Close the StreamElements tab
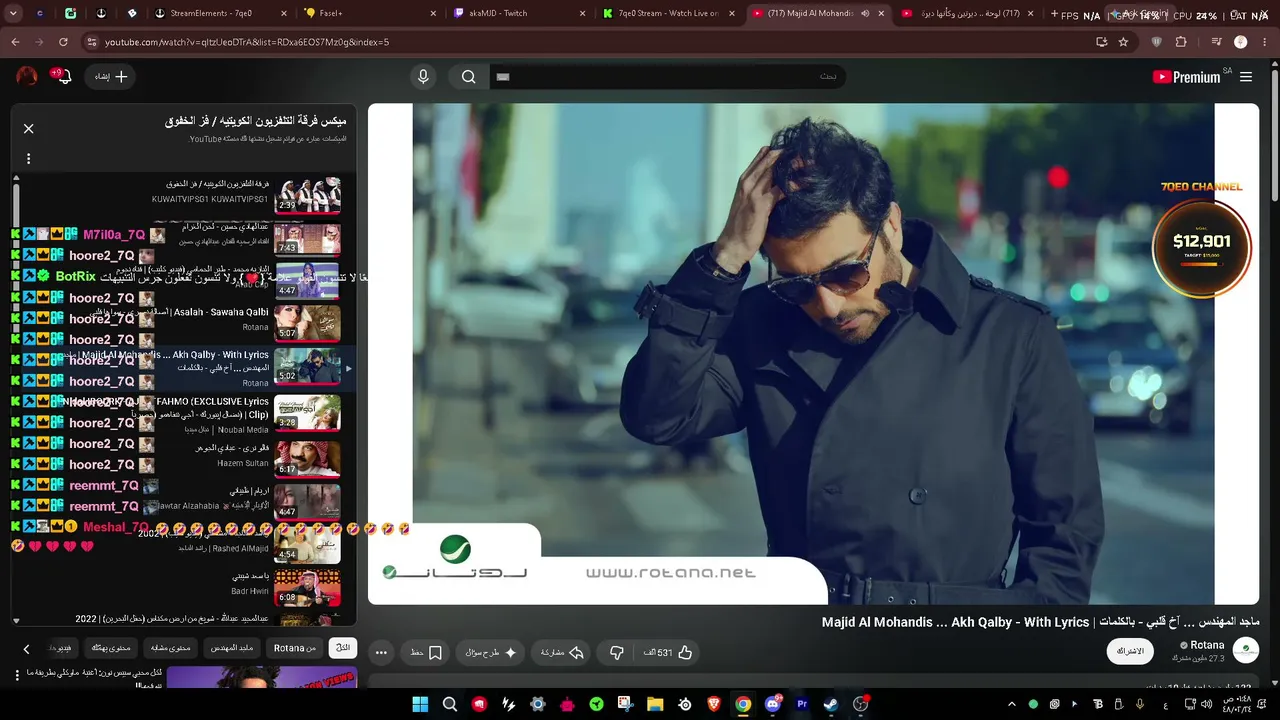Image resolution: width=1280 pixels, height=720 pixels. 284,13
